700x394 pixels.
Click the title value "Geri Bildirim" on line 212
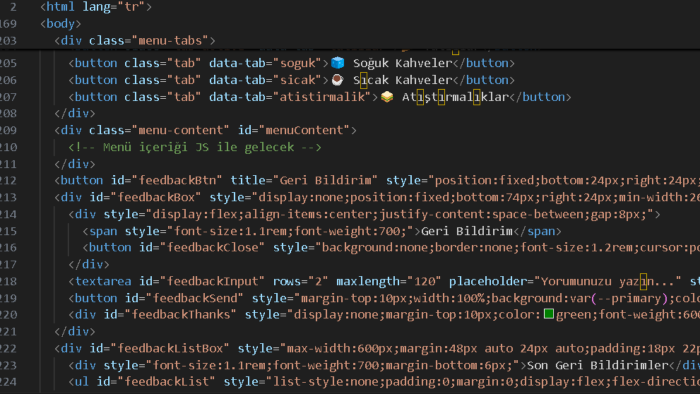(x=325, y=180)
